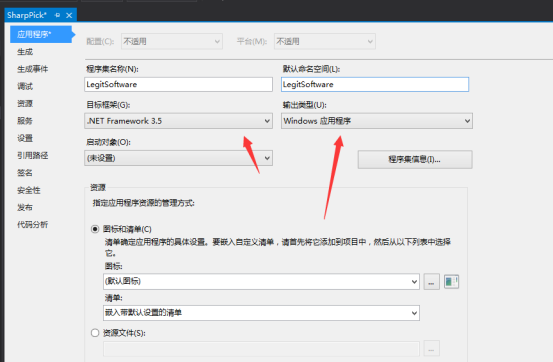Go to the 引用路径 page
This screenshot has height=362, width=553.
coord(32,156)
